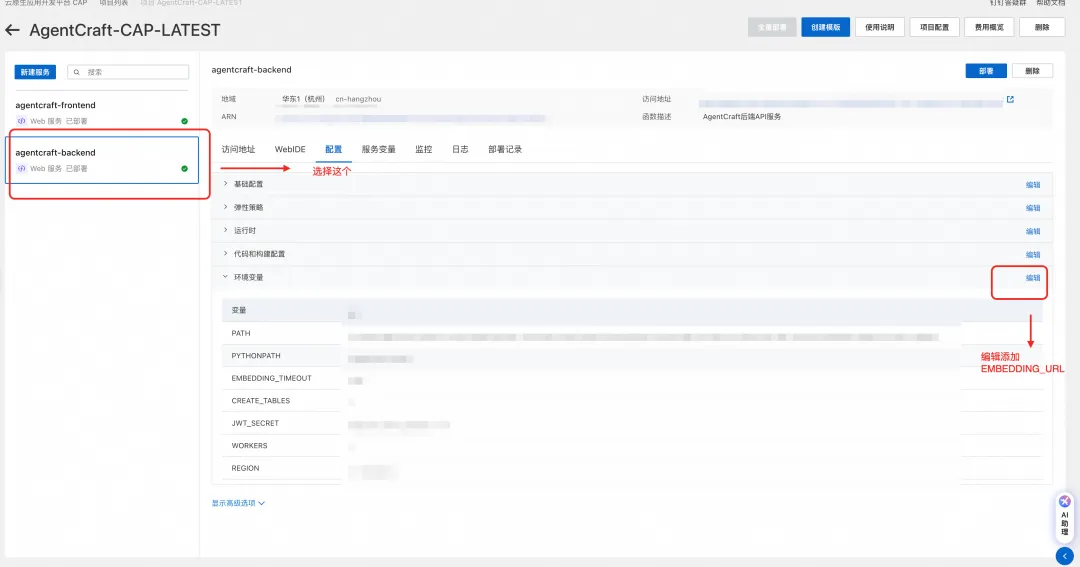Click the cn-hangzhou region text
Image resolution: width=1080 pixels, height=567 pixels.
pos(358,99)
